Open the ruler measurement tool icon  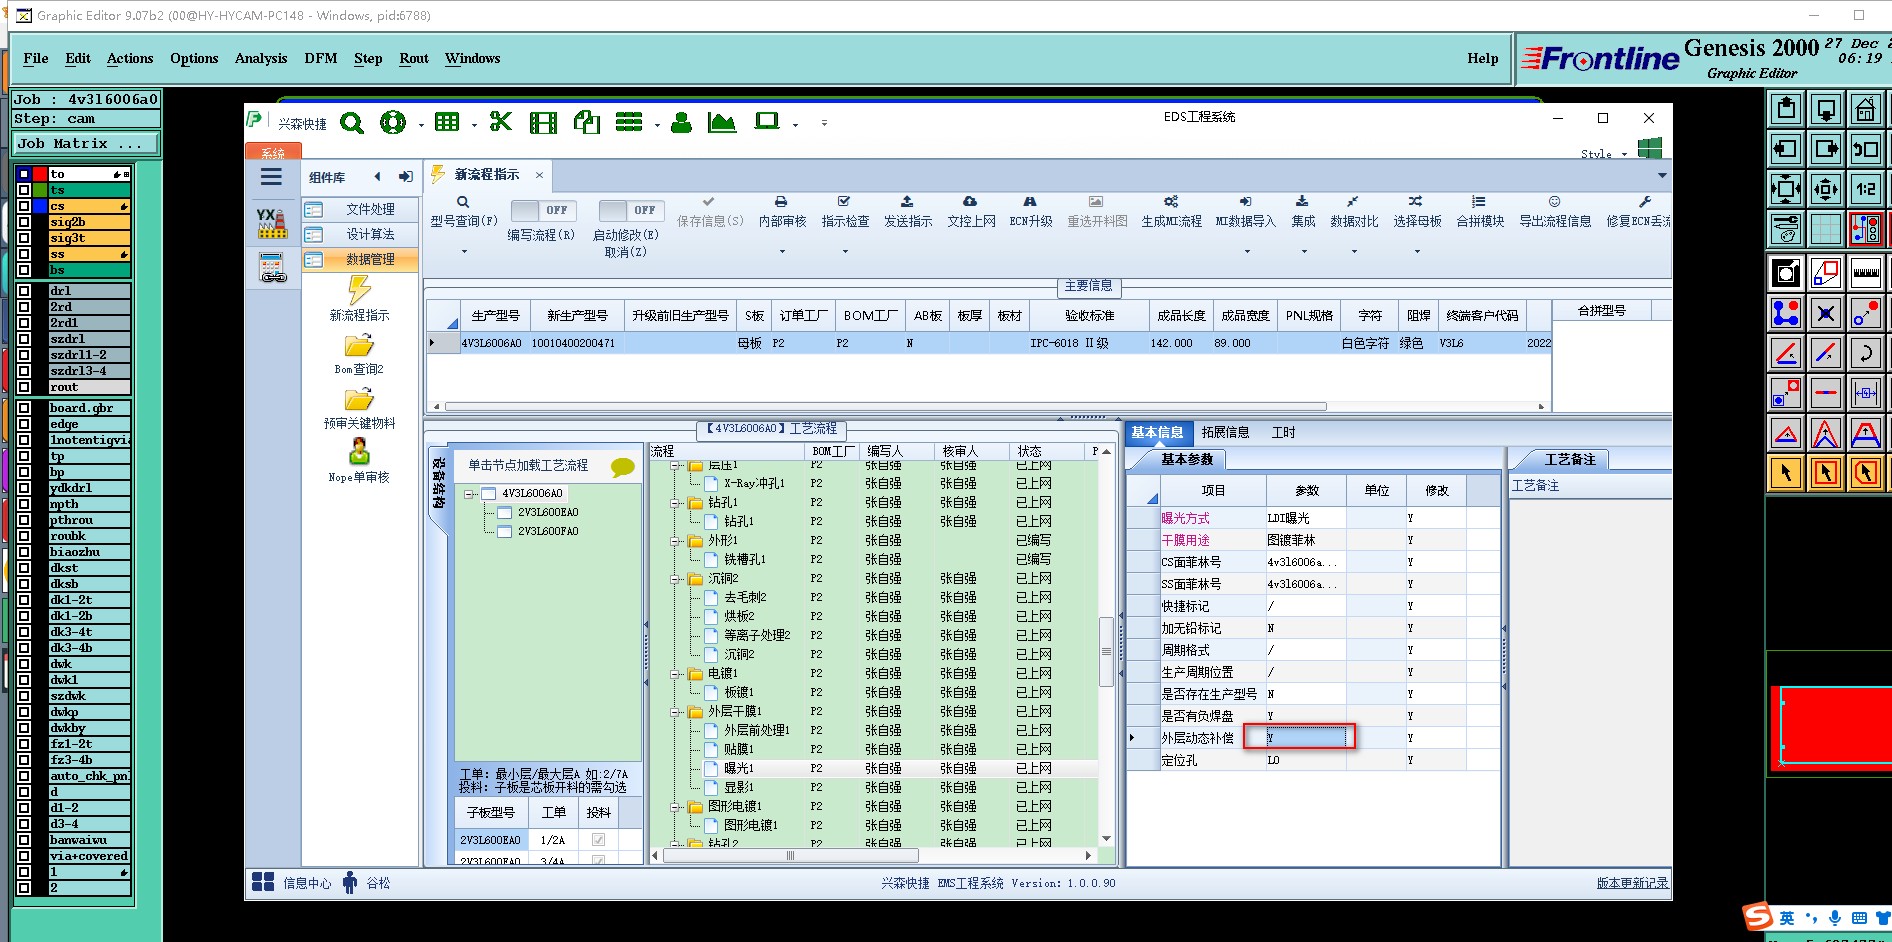click(1865, 272)
